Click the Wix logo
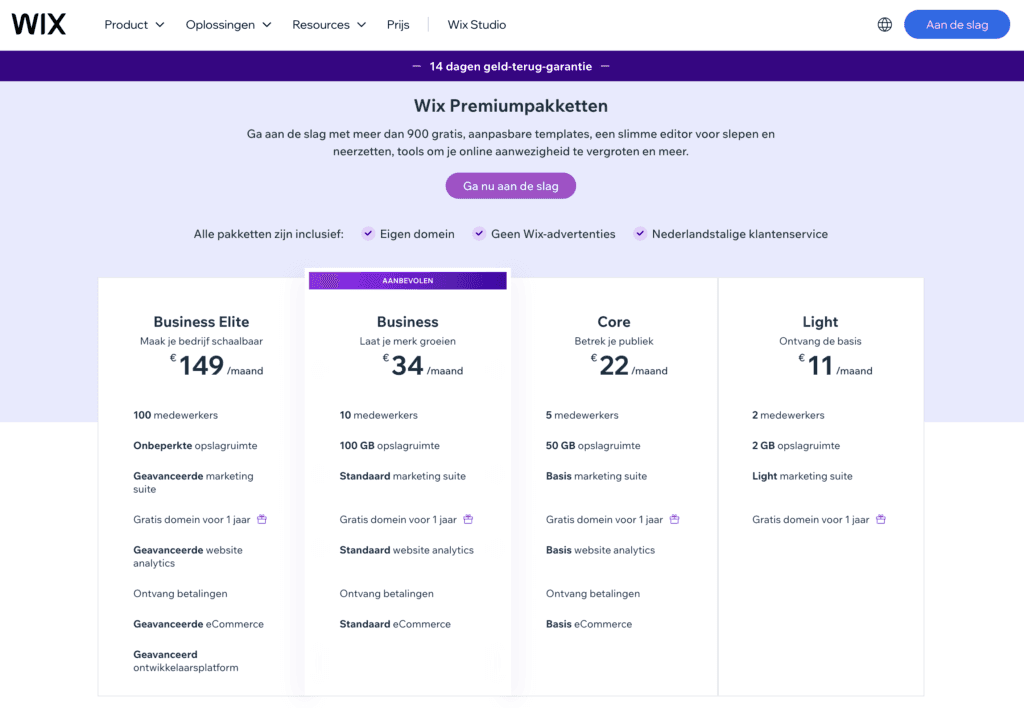 pyautogui.click(x=39, y=24)
